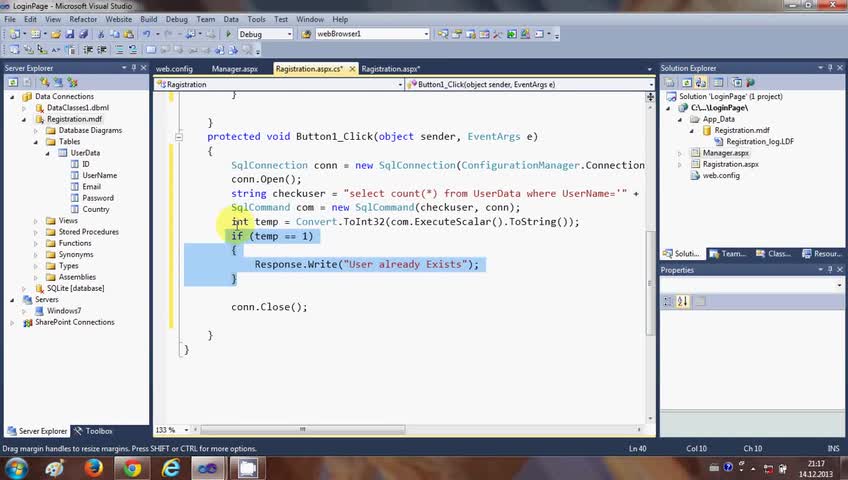Switch to Toolbox panel tab

[93, 431]
